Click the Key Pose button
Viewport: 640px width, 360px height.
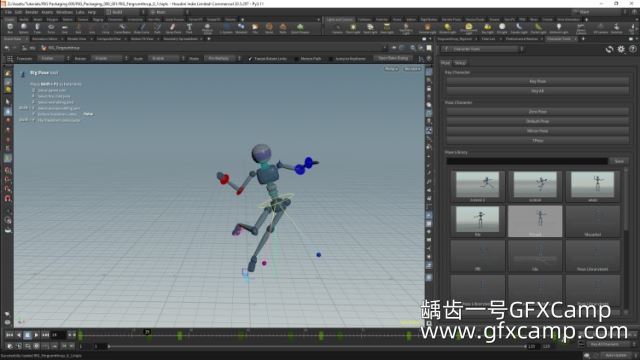click(x=538, y=81)
